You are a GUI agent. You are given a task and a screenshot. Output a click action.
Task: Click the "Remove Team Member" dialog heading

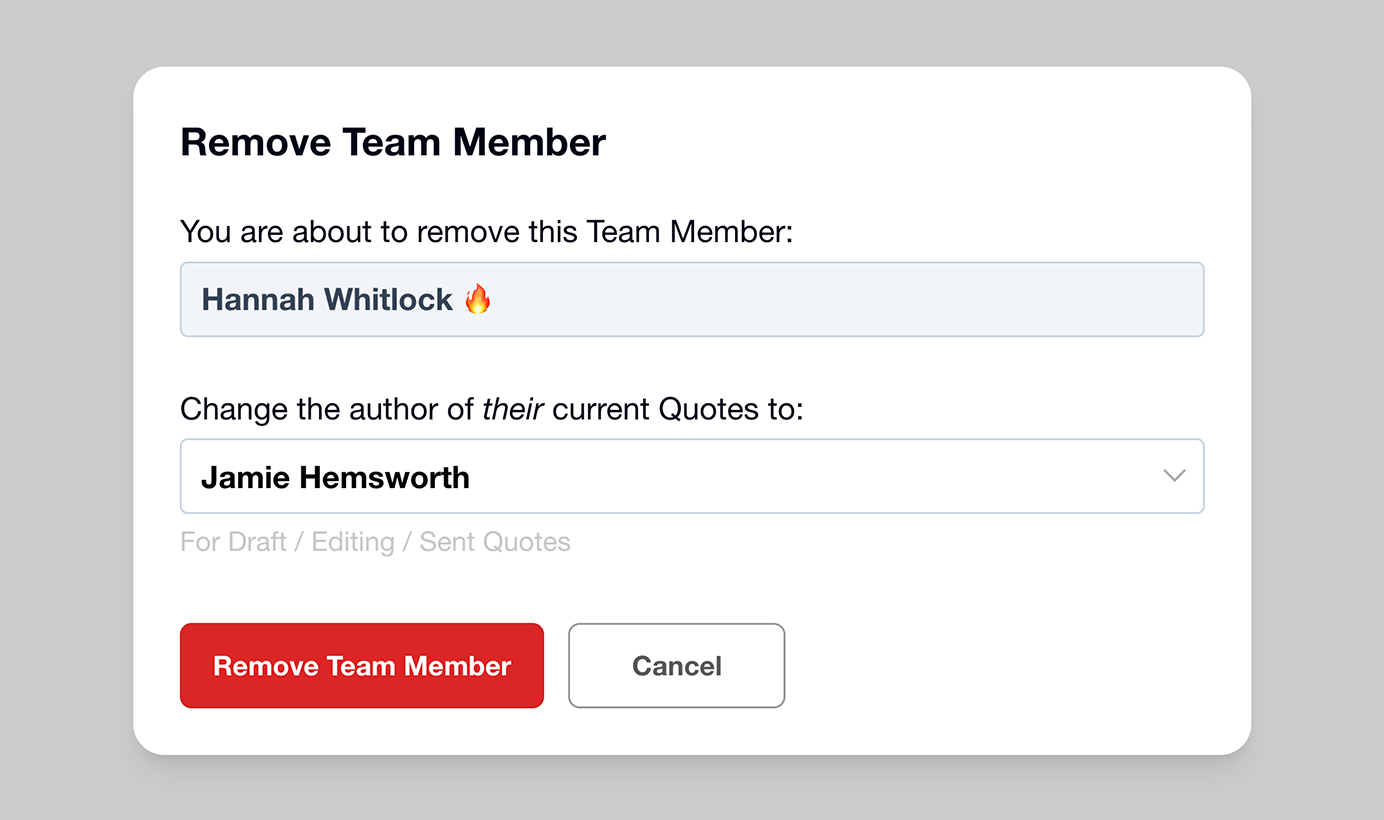[x=393, y=142]
